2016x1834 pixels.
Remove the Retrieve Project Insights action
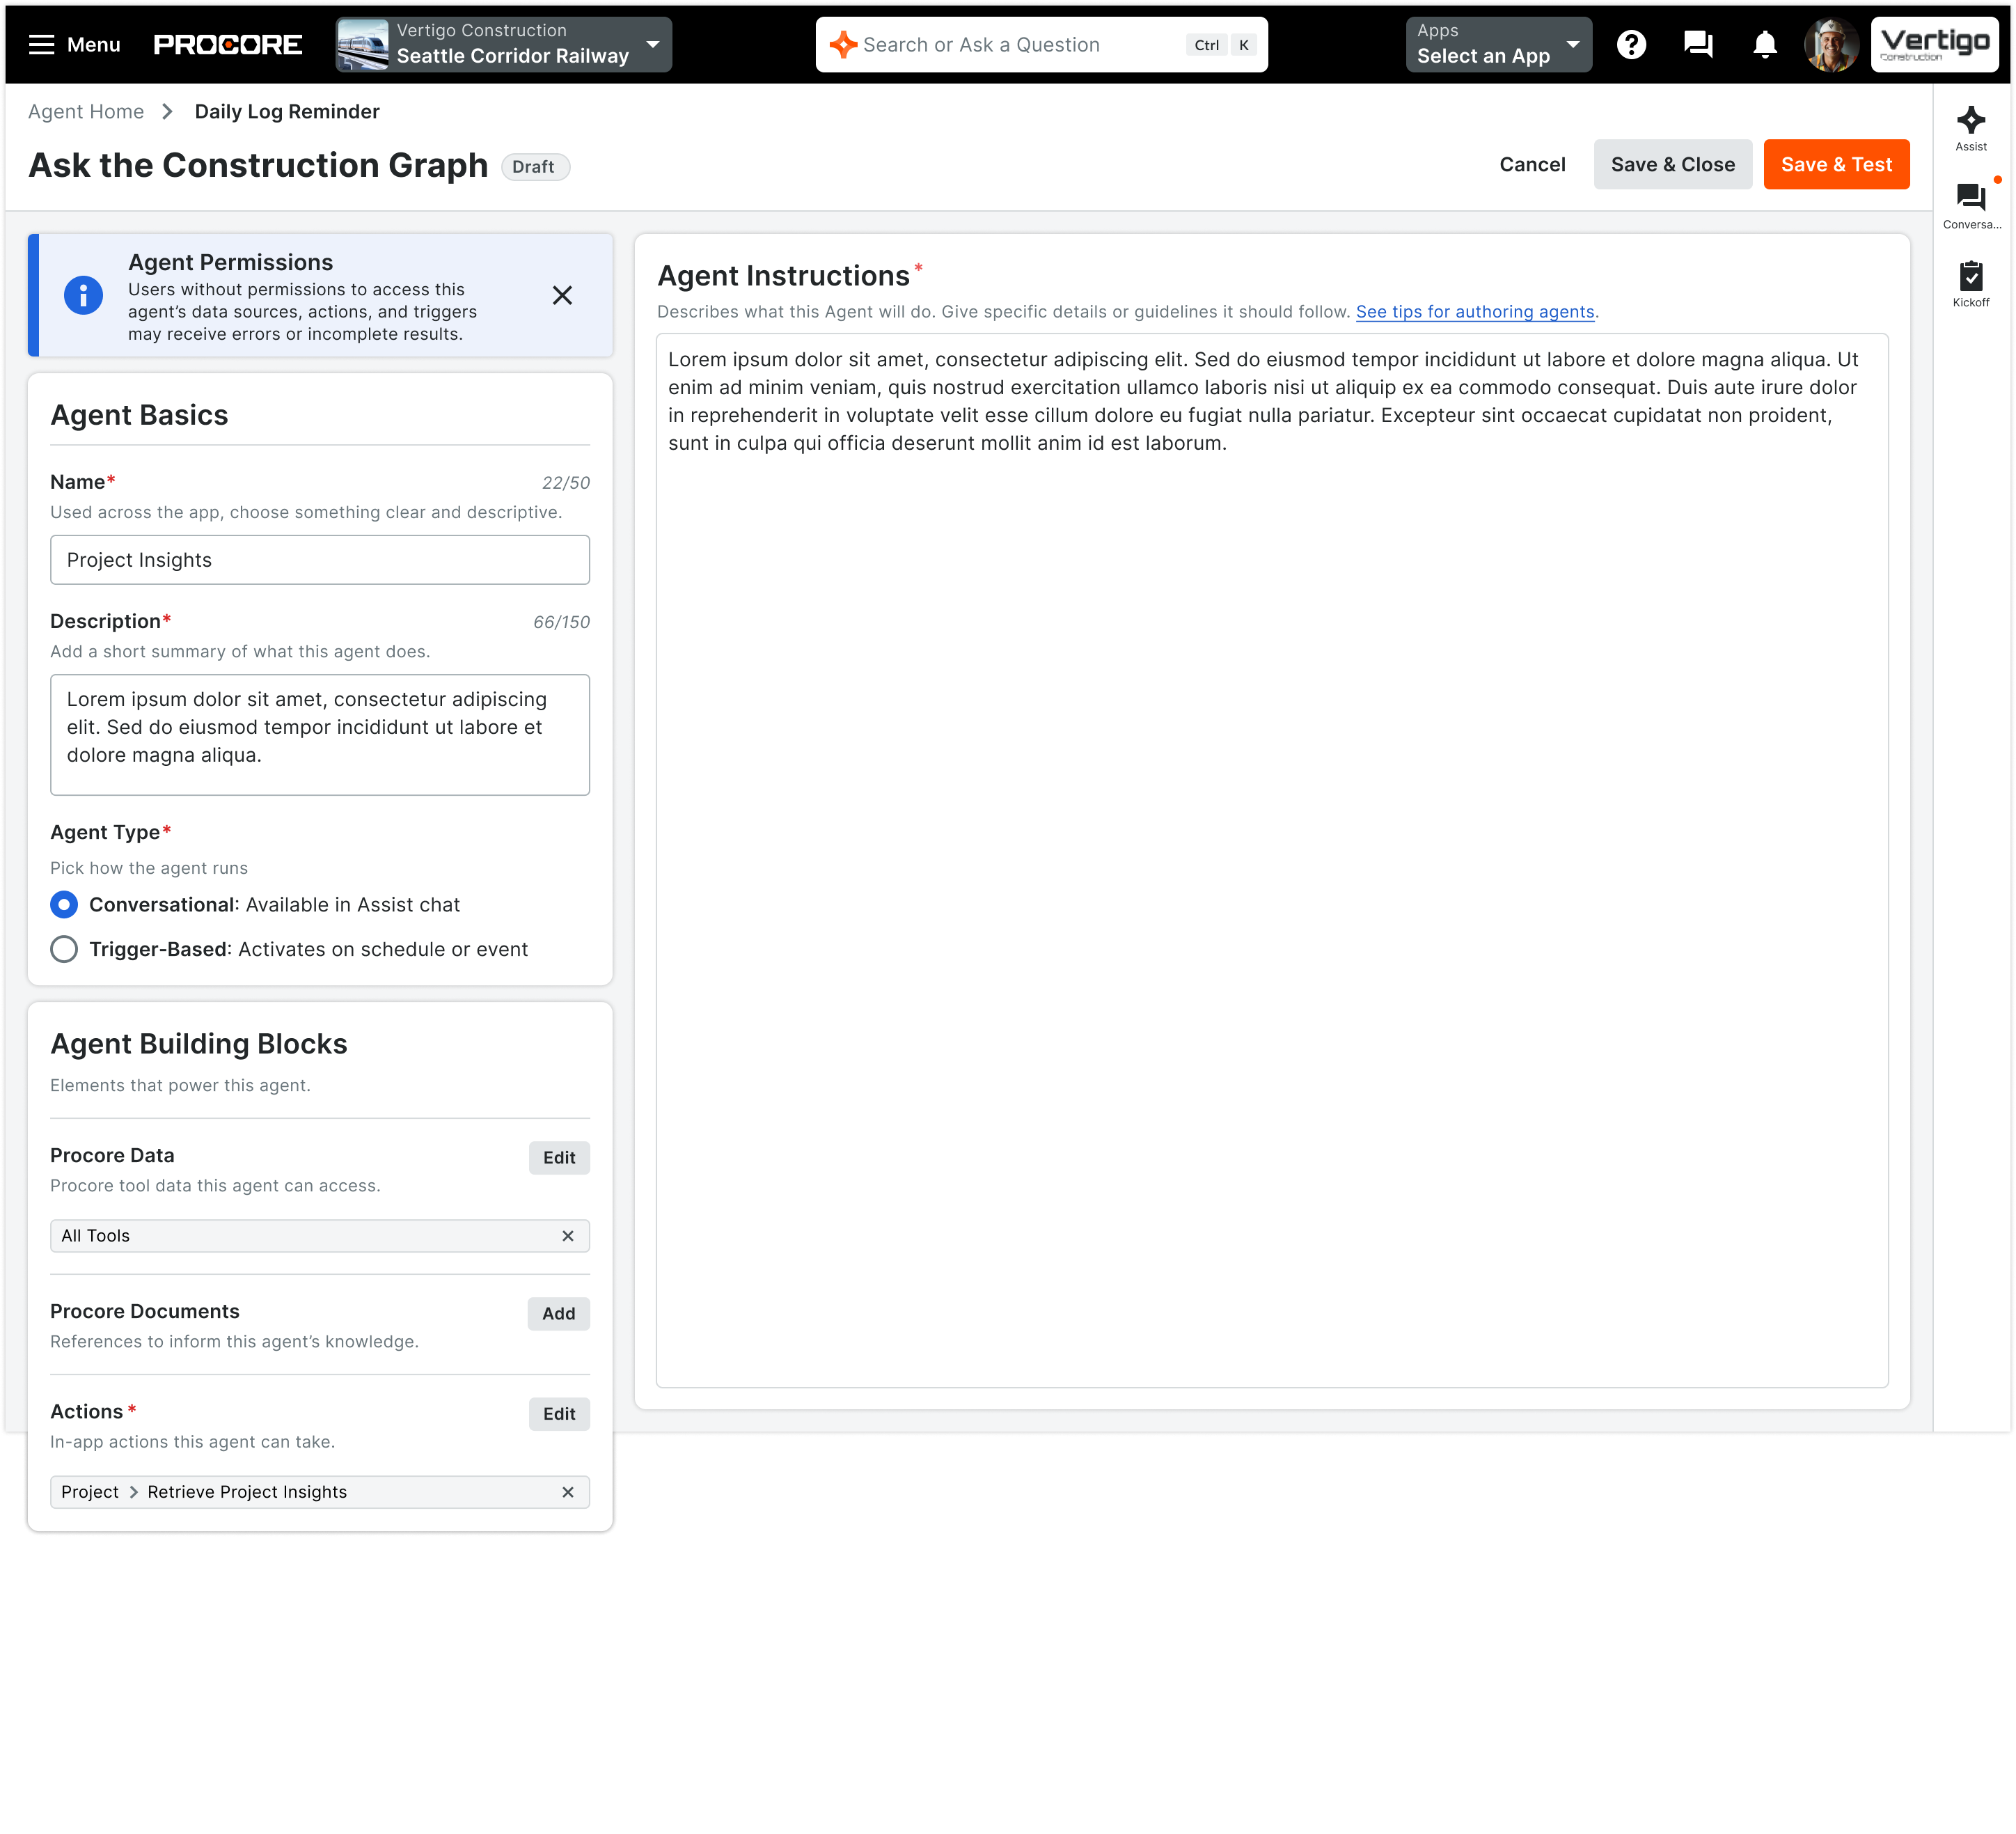click(x=568, y=1492)
